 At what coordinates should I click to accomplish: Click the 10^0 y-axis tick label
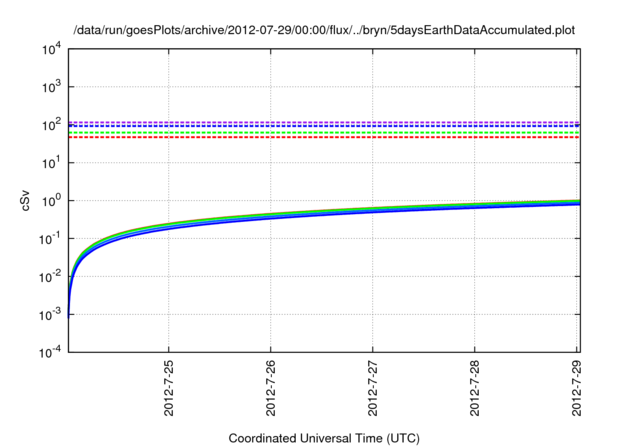(51, 201)
